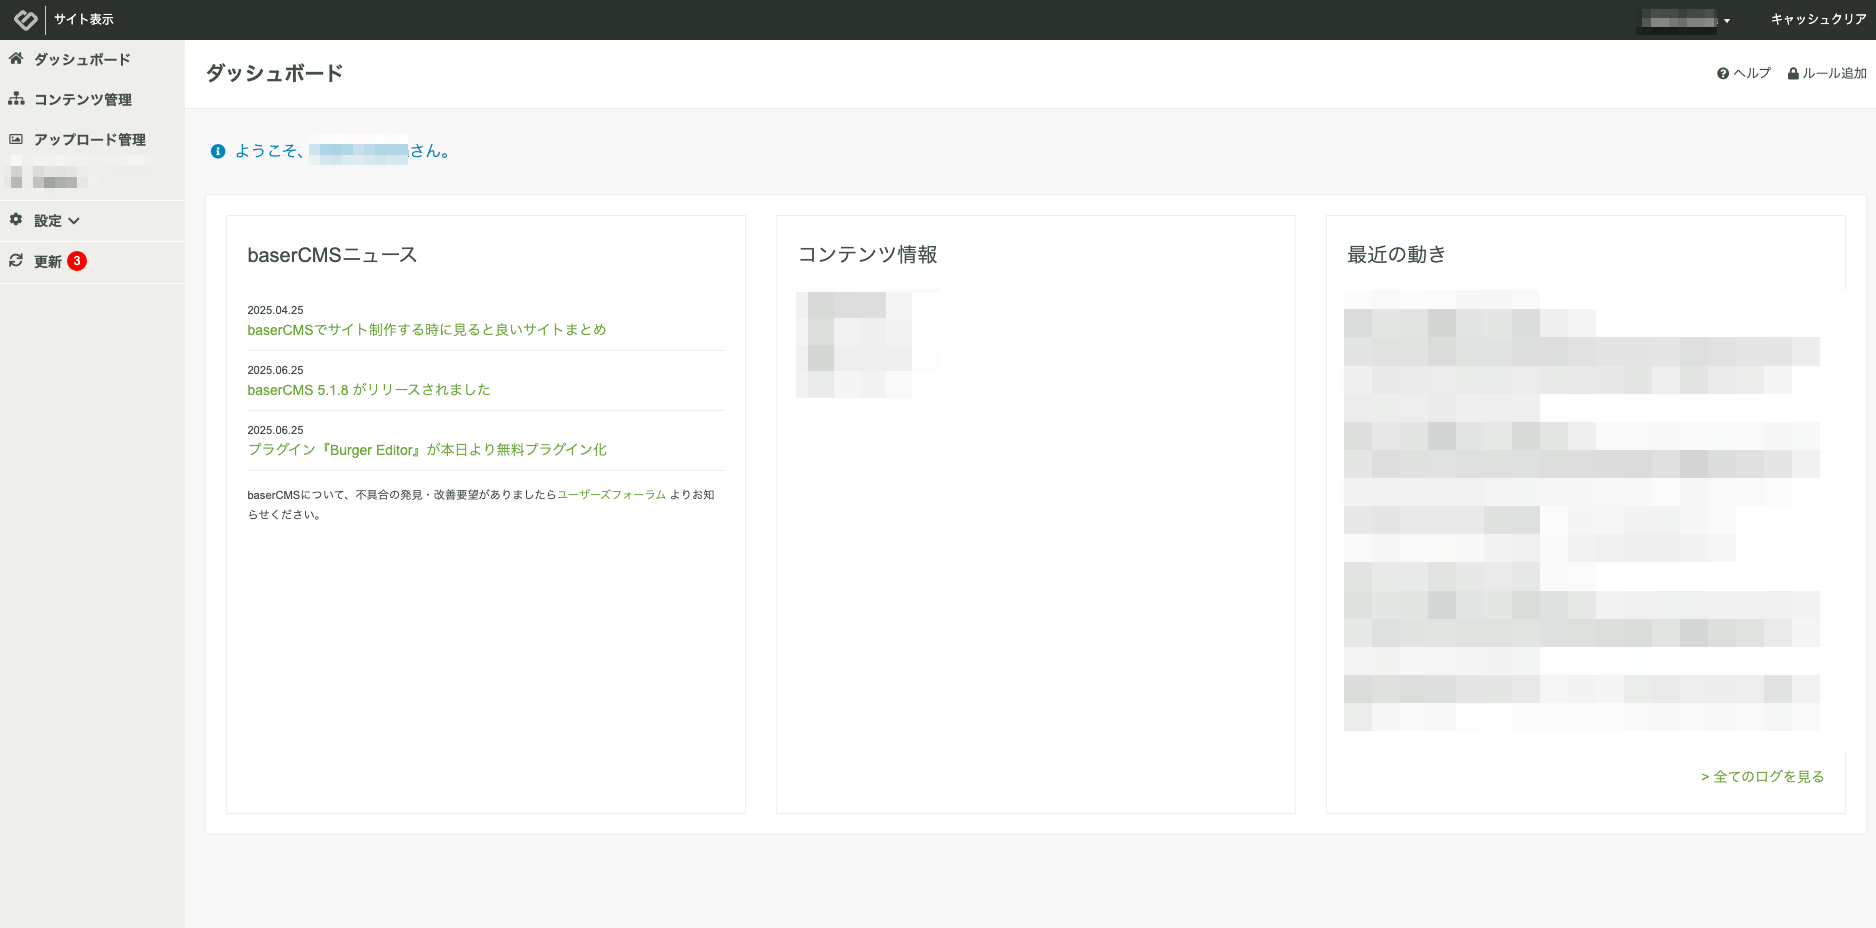Open the ユーザーズフォーラム link
Image resolution: width=1876 pixels, height=928 pixels.
pyautogui.click(x=611, y=495)
